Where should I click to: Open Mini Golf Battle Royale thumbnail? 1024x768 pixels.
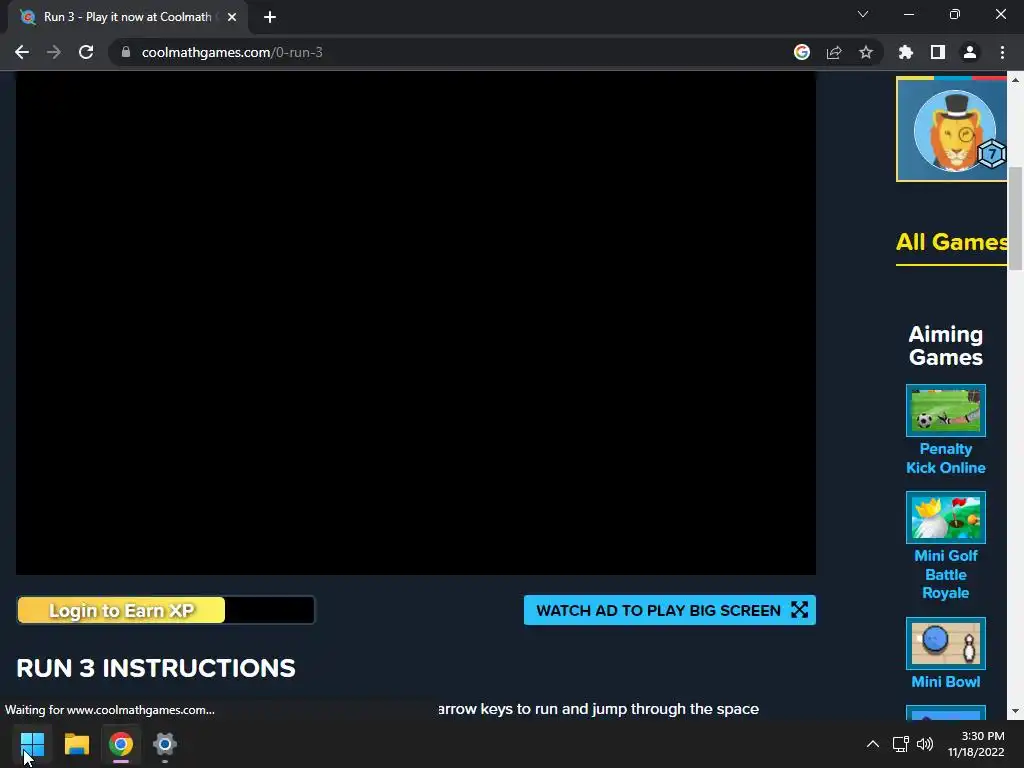pos(946,517)
